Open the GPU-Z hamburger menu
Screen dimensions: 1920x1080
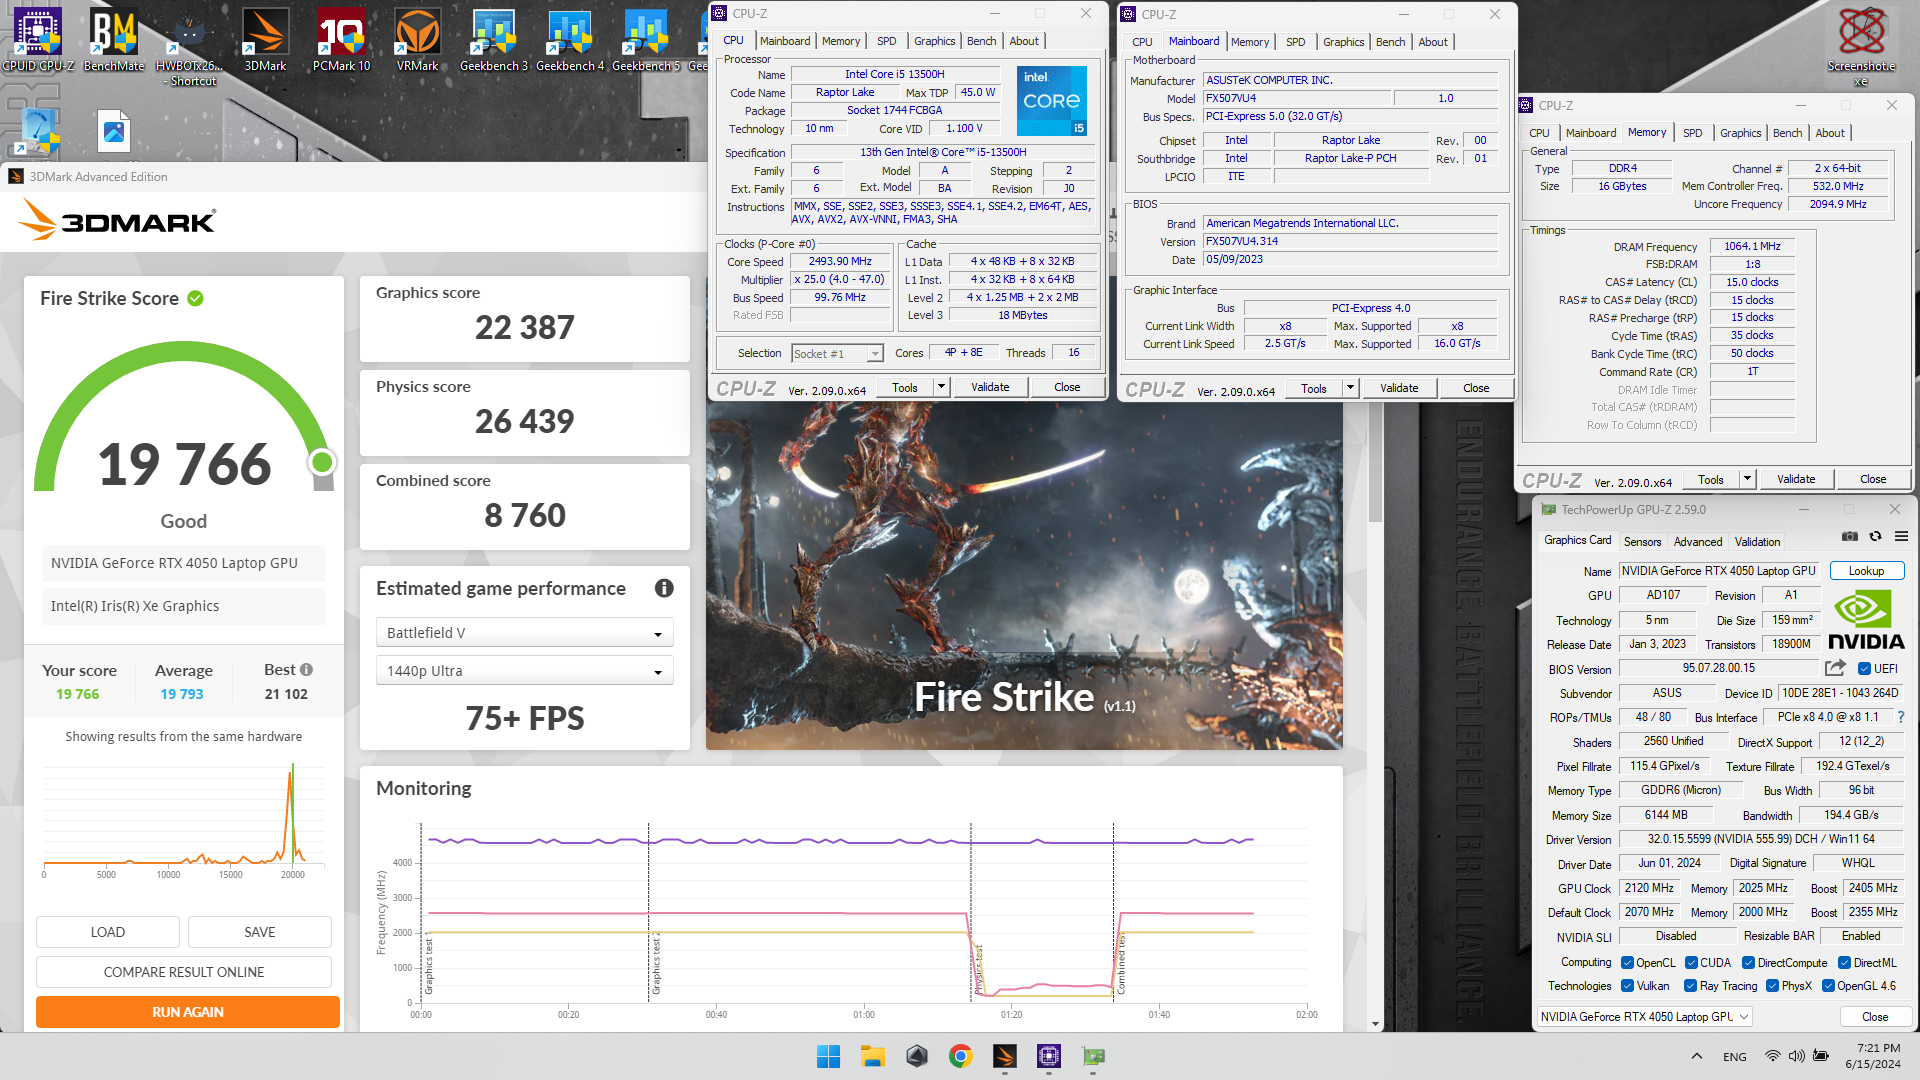(x=1901, y=537)
